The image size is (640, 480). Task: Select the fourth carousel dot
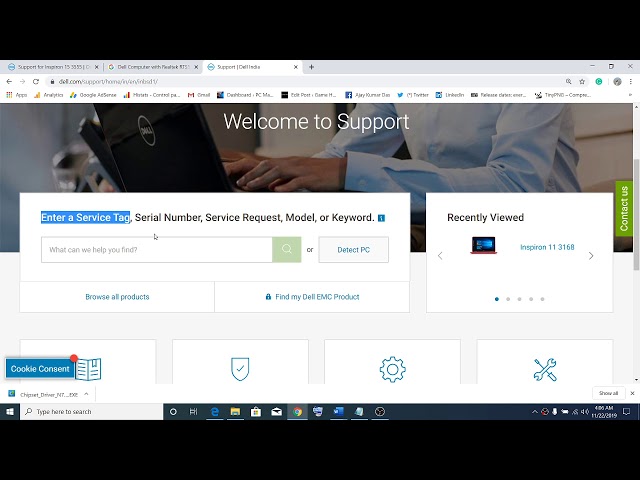(531, 299)
